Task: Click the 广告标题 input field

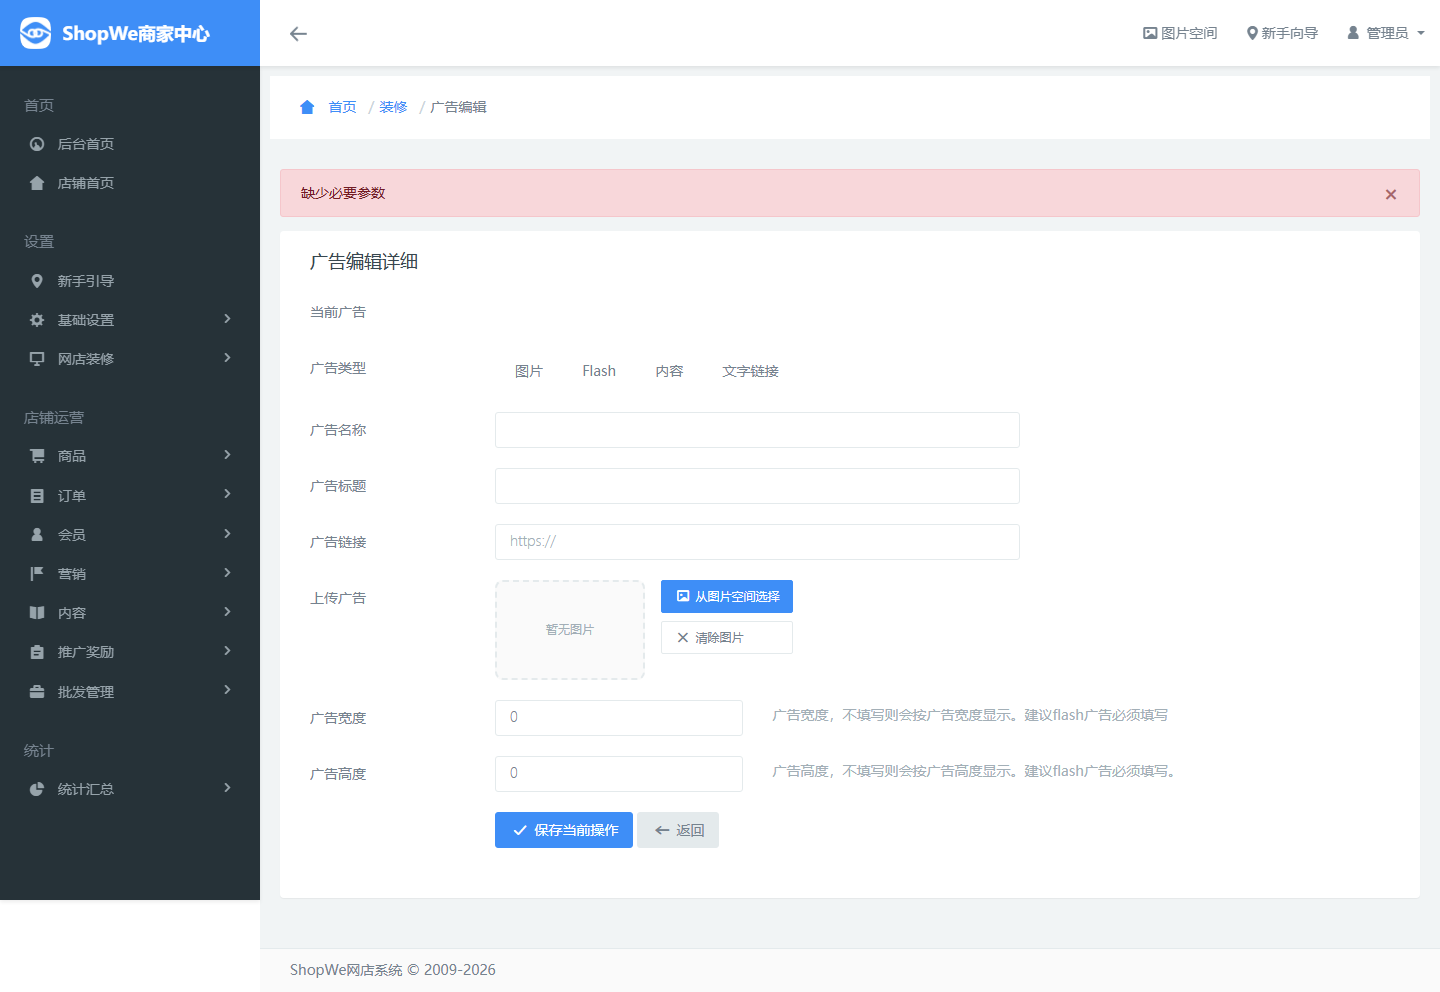Action: click(x=757, y=486)
